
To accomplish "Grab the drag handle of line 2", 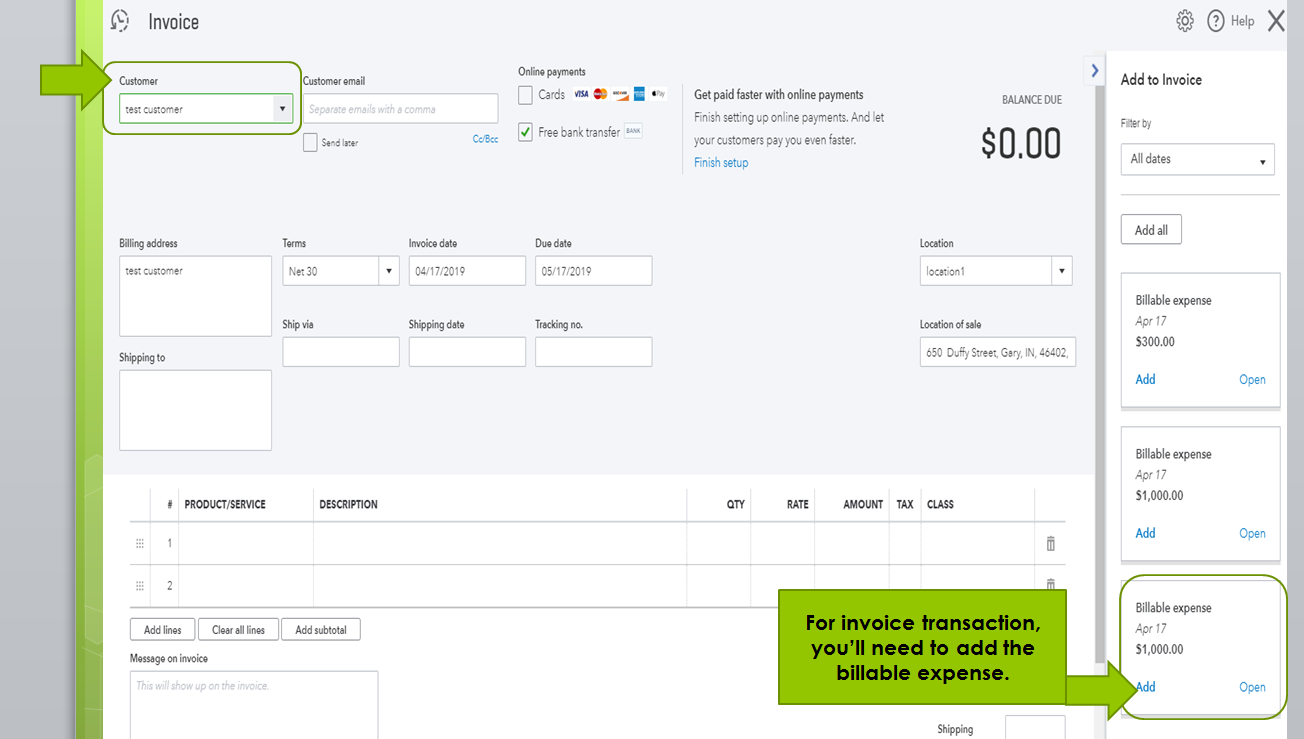I will 140,586.
